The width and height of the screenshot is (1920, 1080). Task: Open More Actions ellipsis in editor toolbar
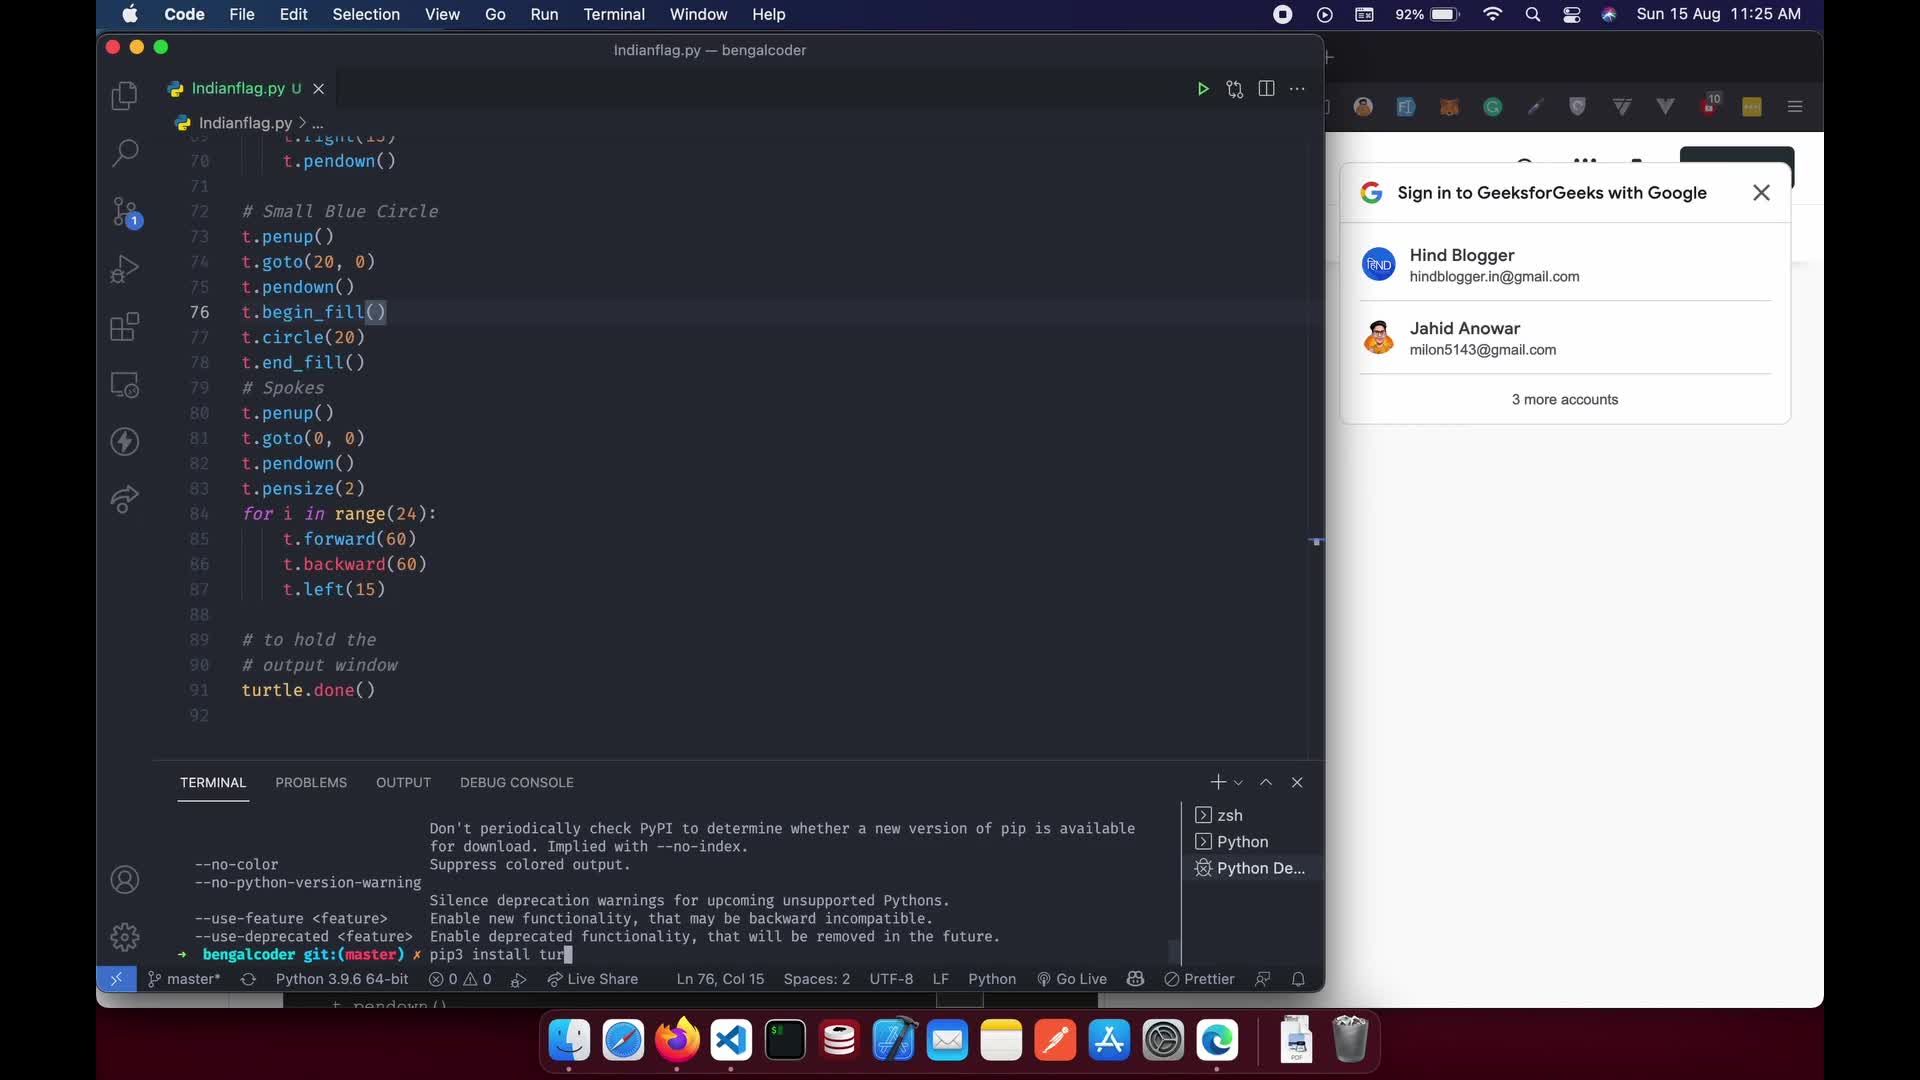tap(1297, 89)
